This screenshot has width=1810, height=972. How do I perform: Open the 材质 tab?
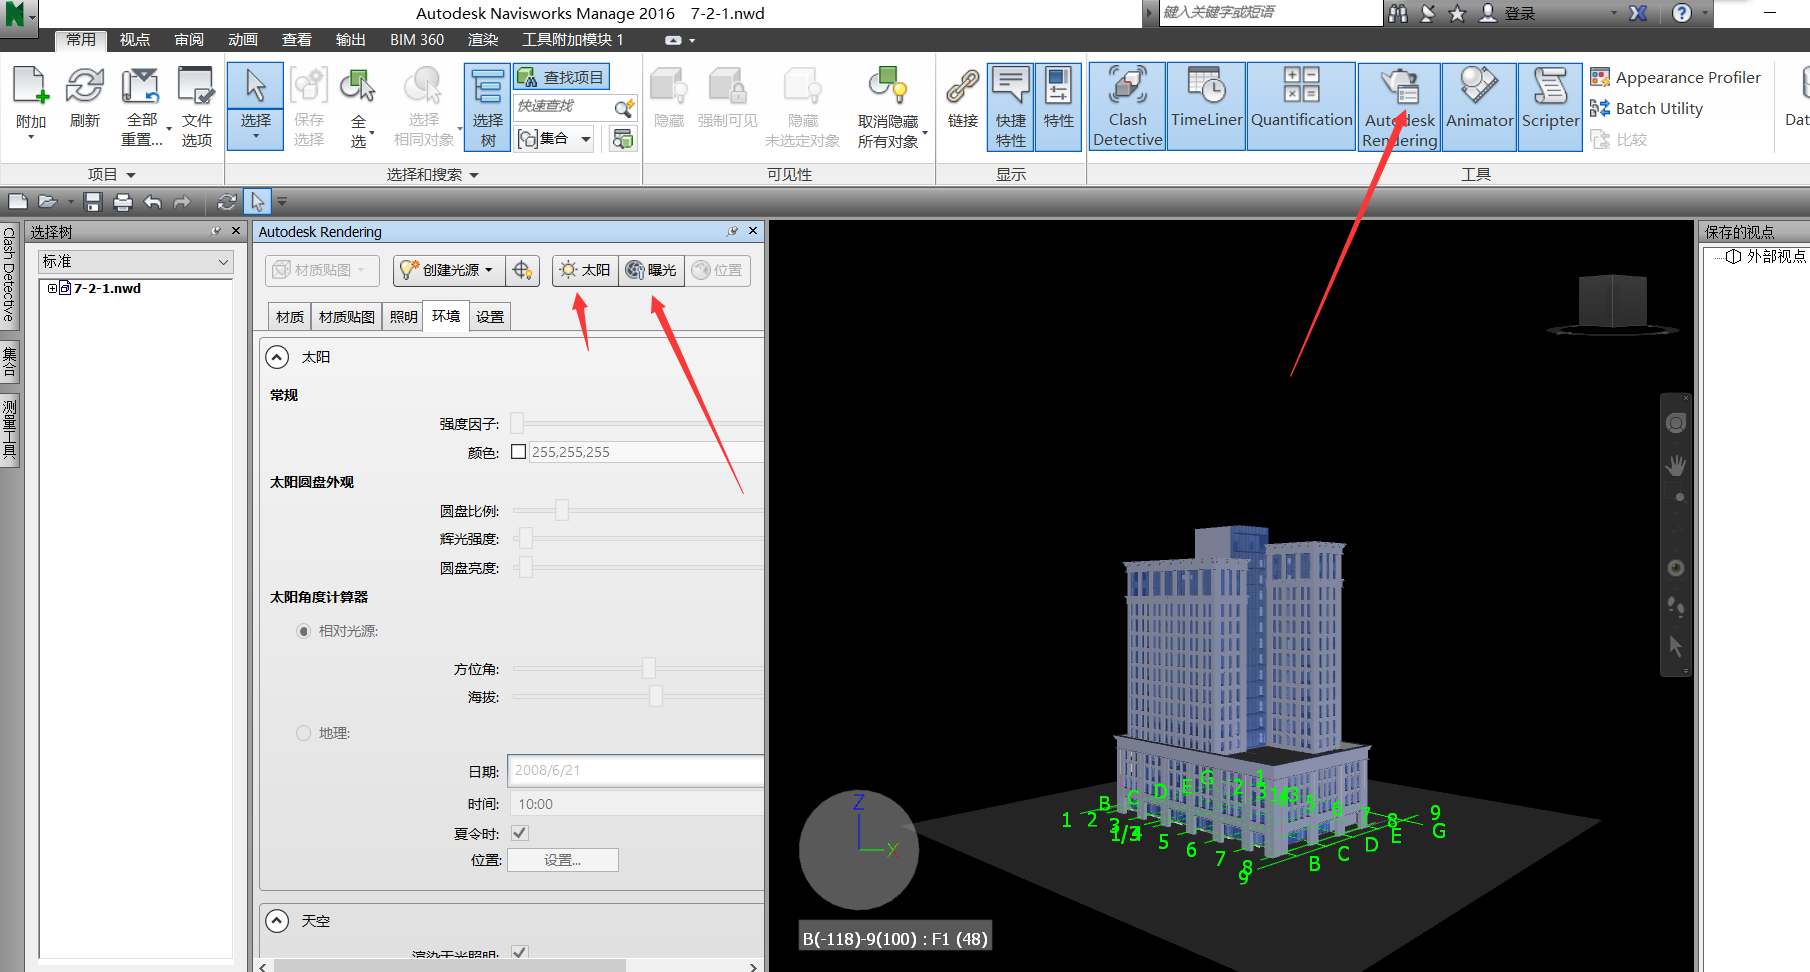point(290,317)
